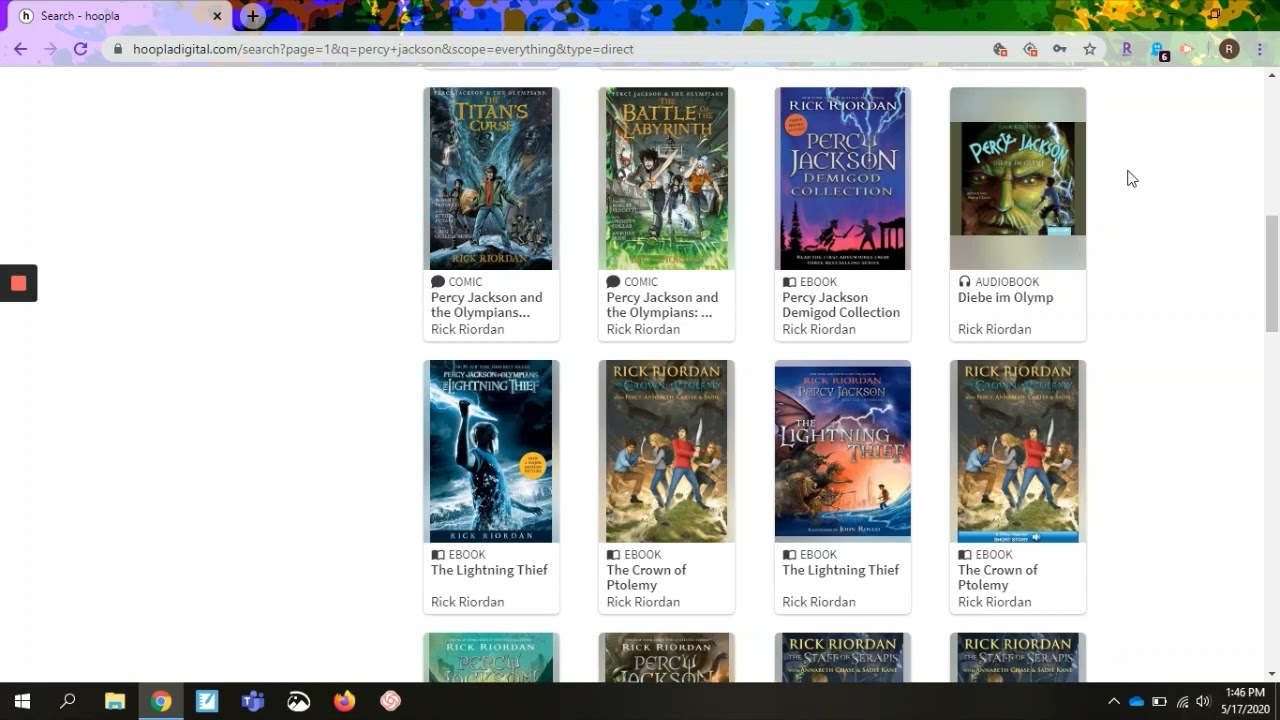The width and height of the screenshot is (1280, 720).
Task: Switch to Chrome in the taskbar
Action: coord(161,701)
